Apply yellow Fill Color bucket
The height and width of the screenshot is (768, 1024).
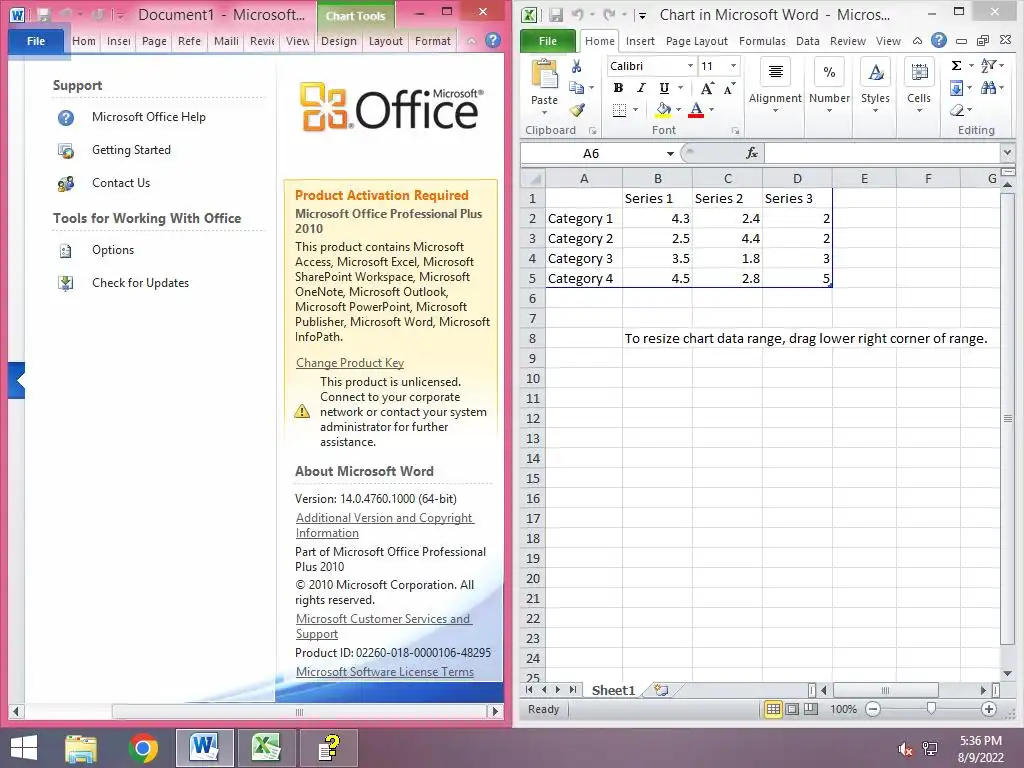pos(663,110)
